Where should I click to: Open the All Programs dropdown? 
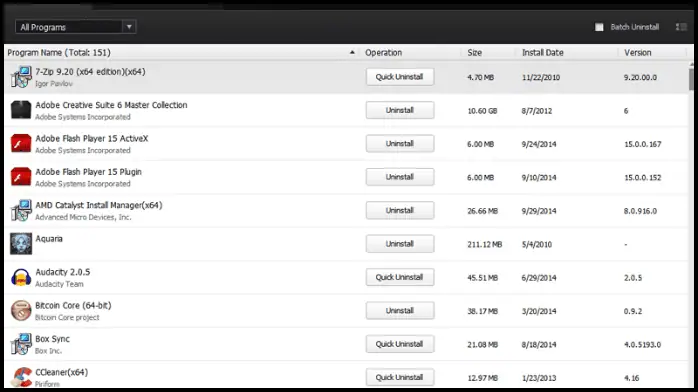click(x=76, y=27)
